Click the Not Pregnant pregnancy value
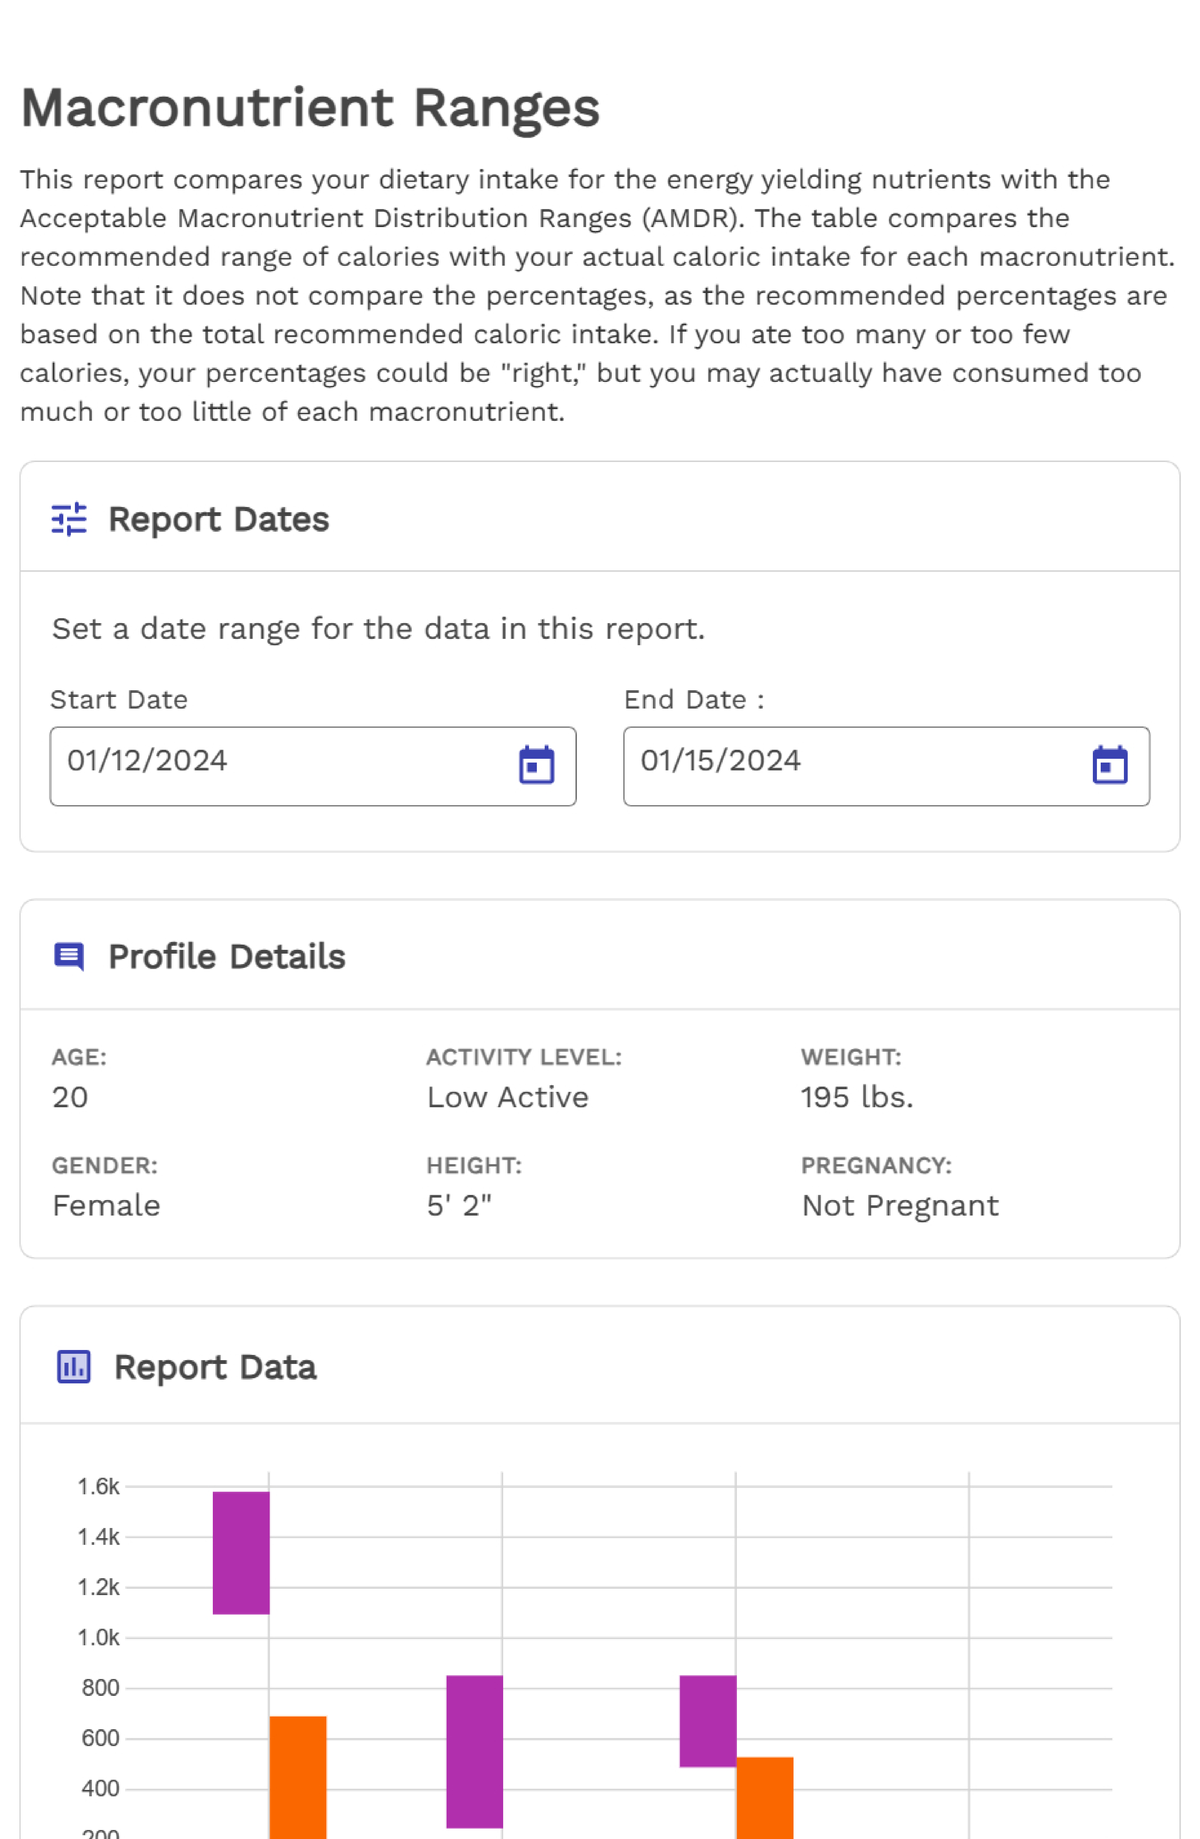 coord(900,1205)
